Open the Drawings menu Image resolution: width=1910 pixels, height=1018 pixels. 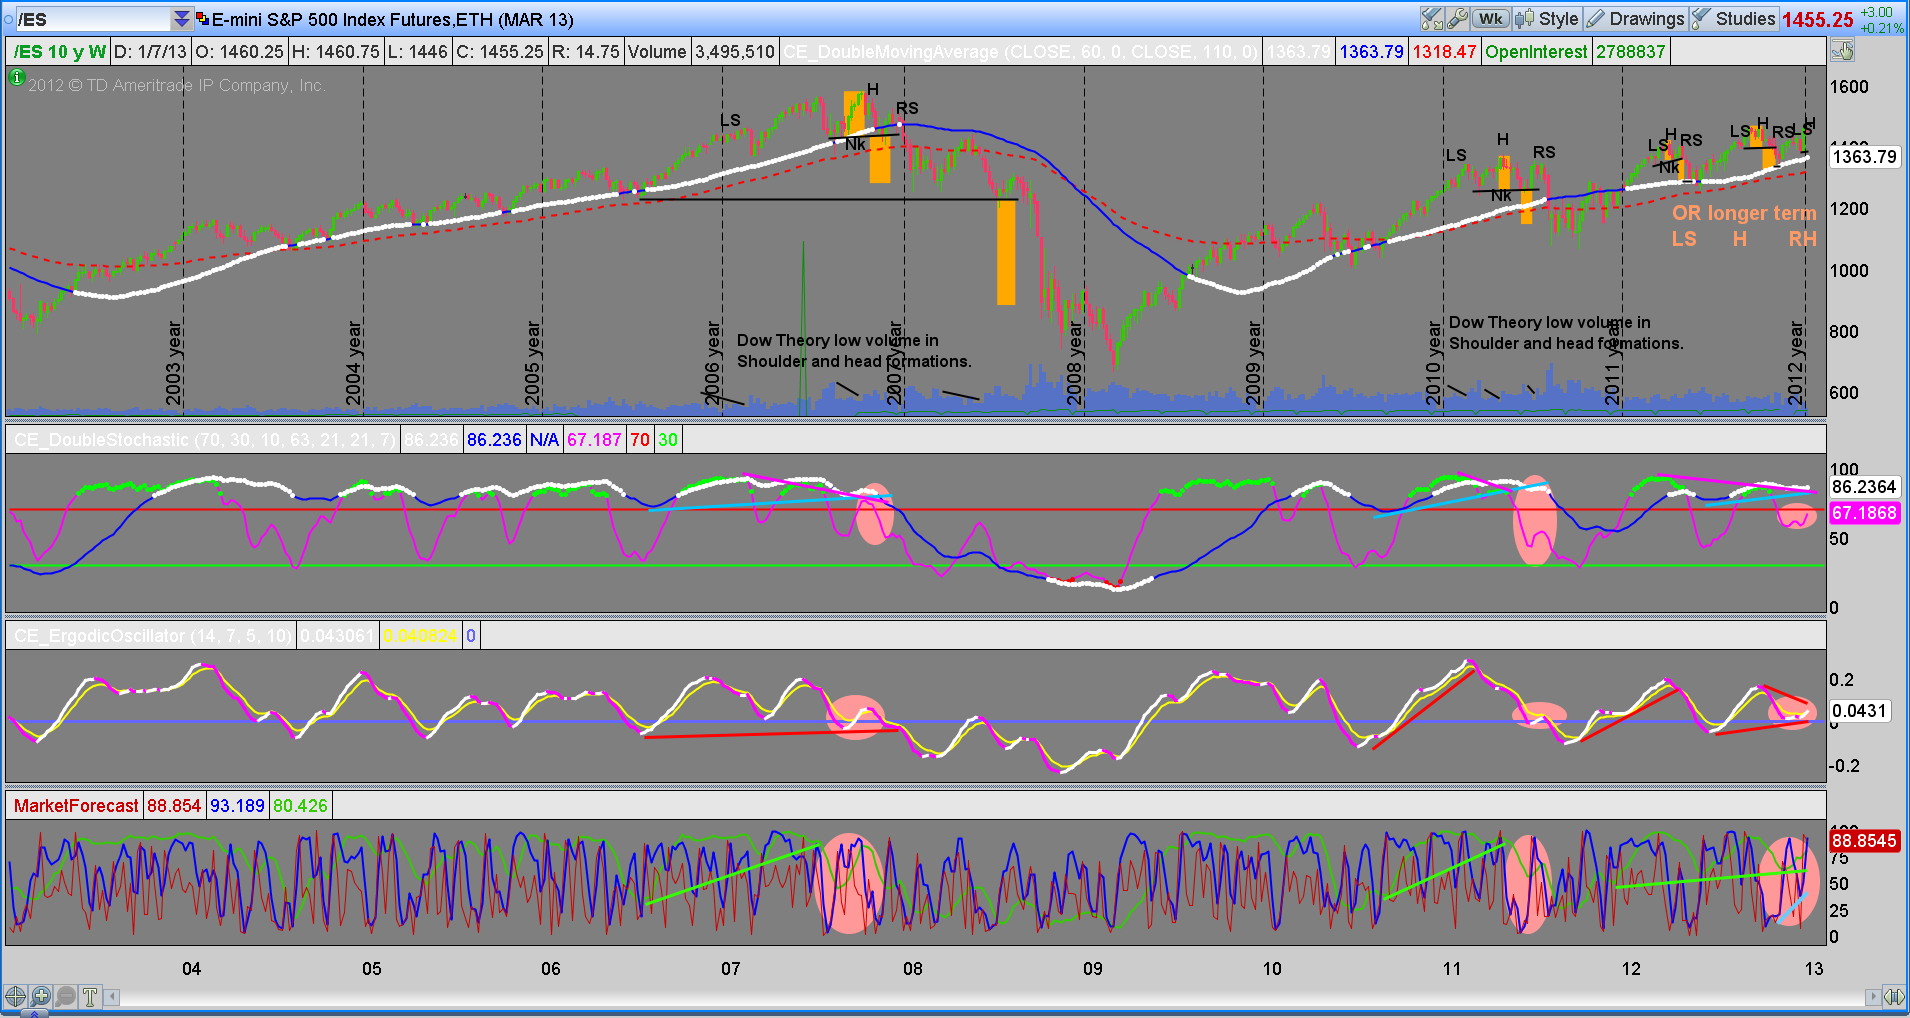pyautogui.click(x=1635, y=19)
